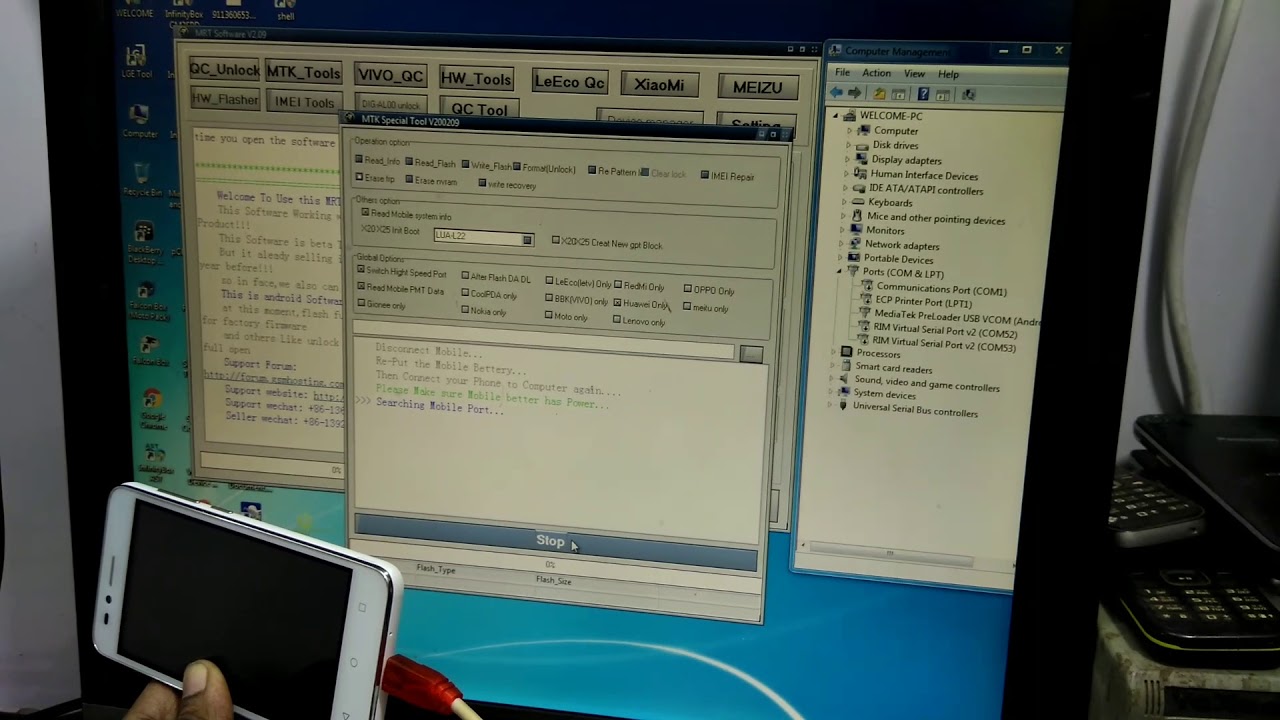Click HW_Flasher button
This screenshot has width=1280, height=720.
tap(224, 98)
